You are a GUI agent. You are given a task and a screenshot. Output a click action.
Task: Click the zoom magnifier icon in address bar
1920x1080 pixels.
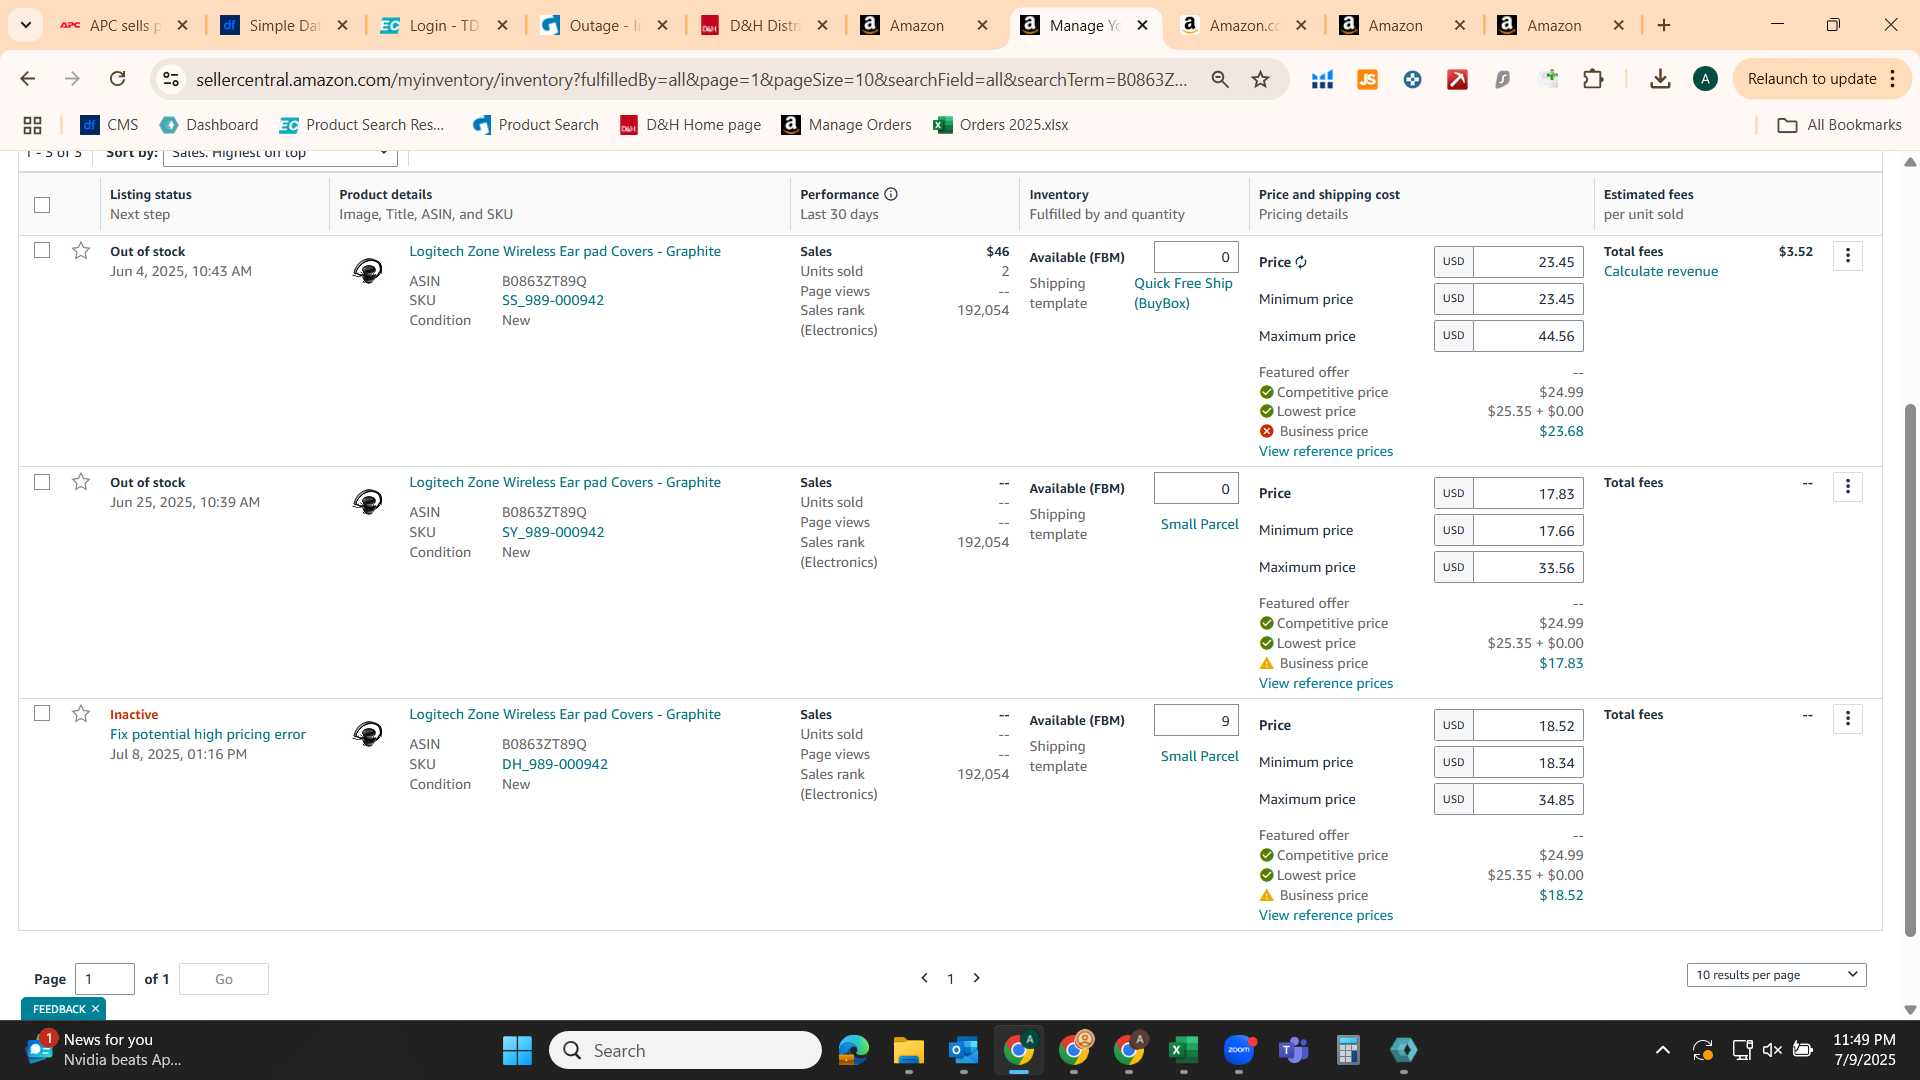click(x=1220, y=79)
